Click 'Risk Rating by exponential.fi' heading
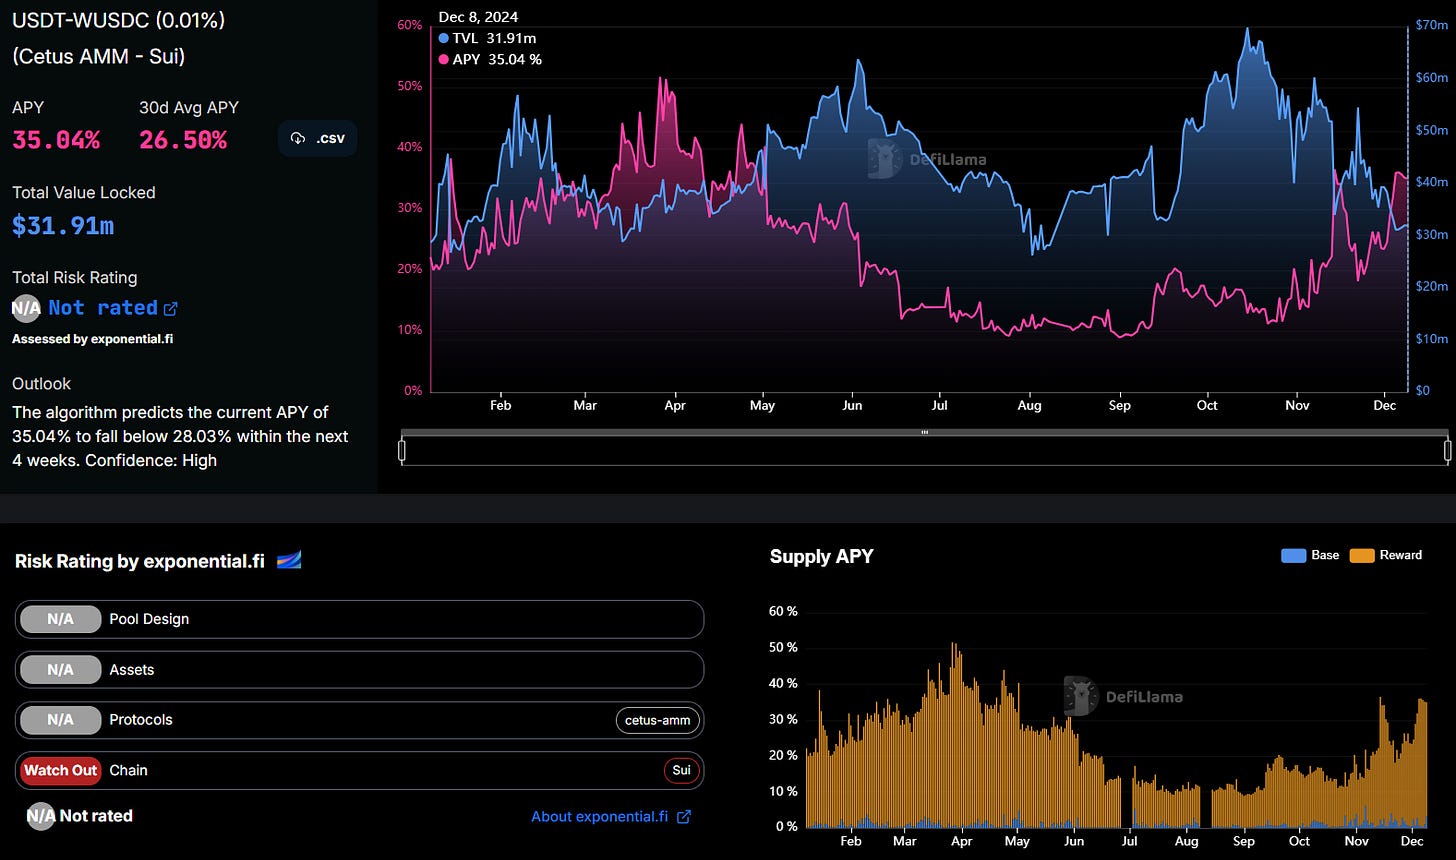Image resolution: width=1456 pixels, height=860 pixels. (x=140, y=561)
